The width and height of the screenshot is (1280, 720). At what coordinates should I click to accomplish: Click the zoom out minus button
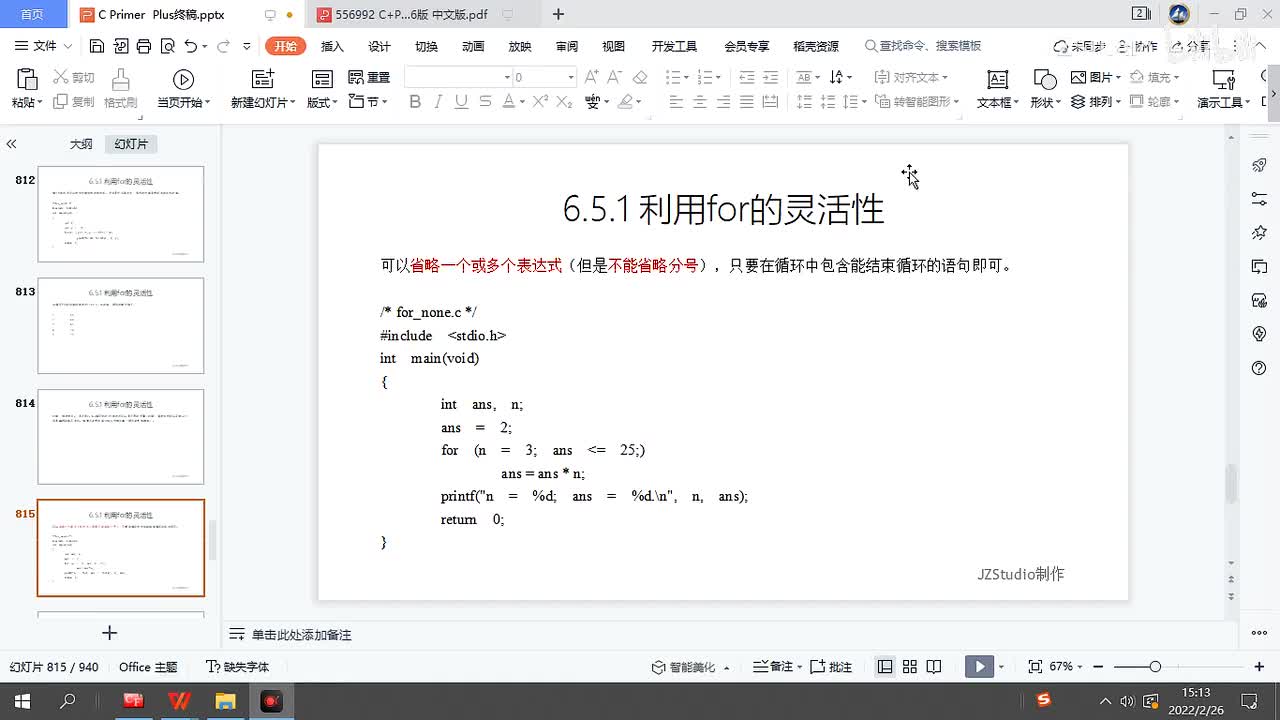pos(1099,667)
